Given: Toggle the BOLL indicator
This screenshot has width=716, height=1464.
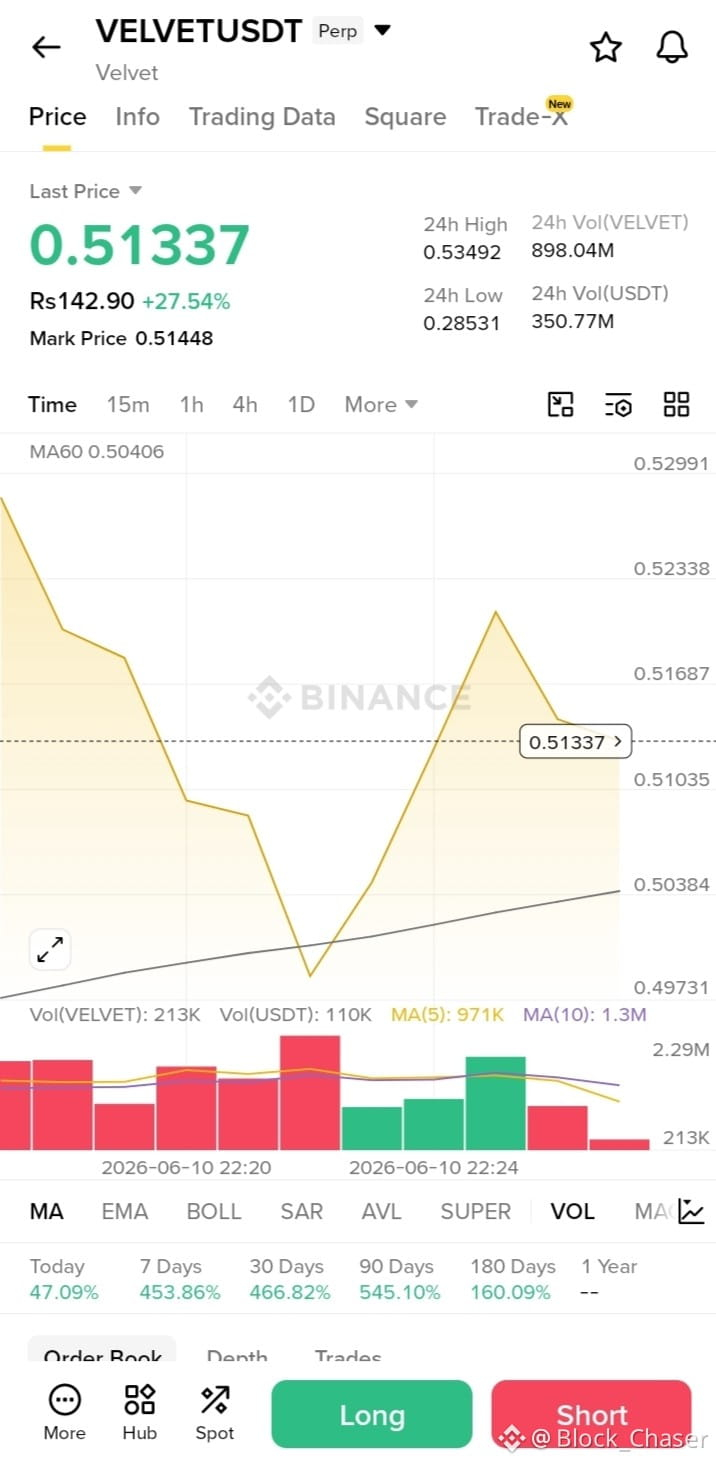Looking at the screenshot, I should 214,1211.
